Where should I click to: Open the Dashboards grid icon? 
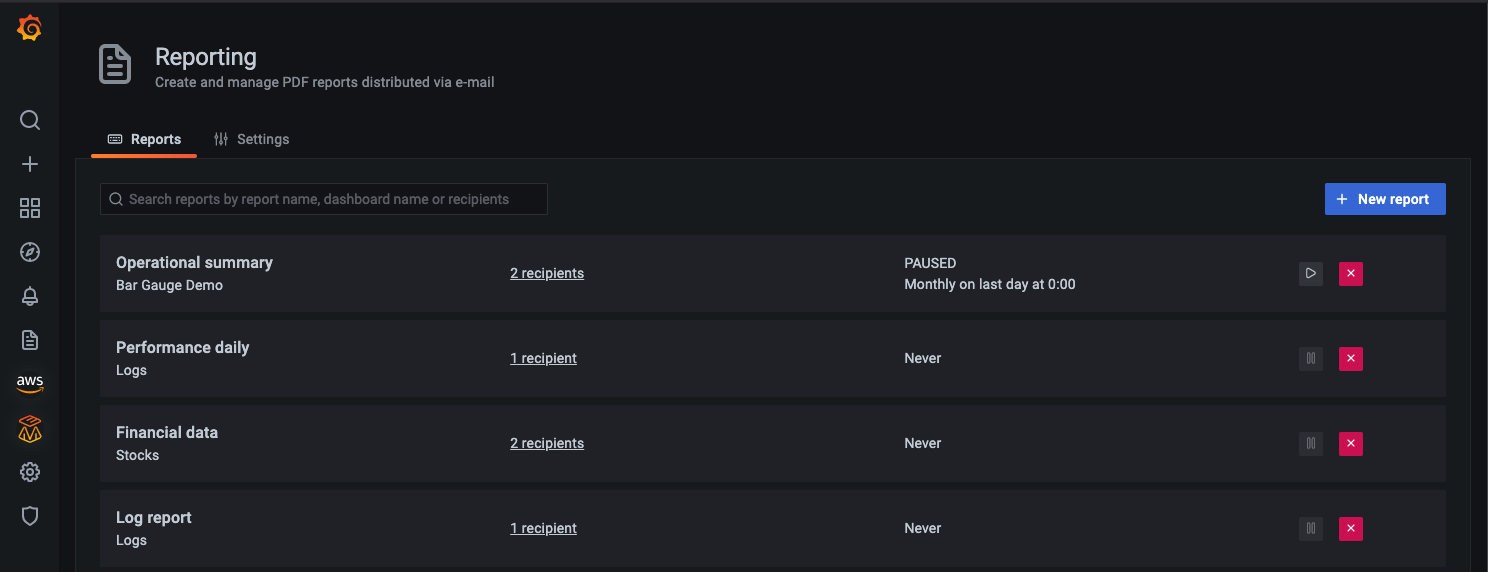(30, 208)
